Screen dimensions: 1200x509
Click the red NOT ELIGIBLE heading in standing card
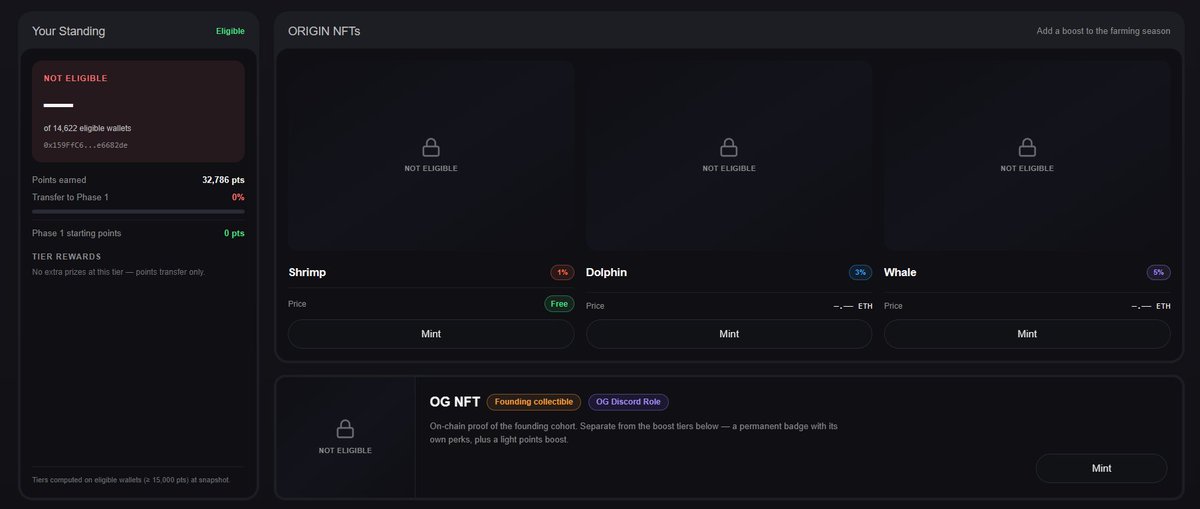click(x=75, y=78)
